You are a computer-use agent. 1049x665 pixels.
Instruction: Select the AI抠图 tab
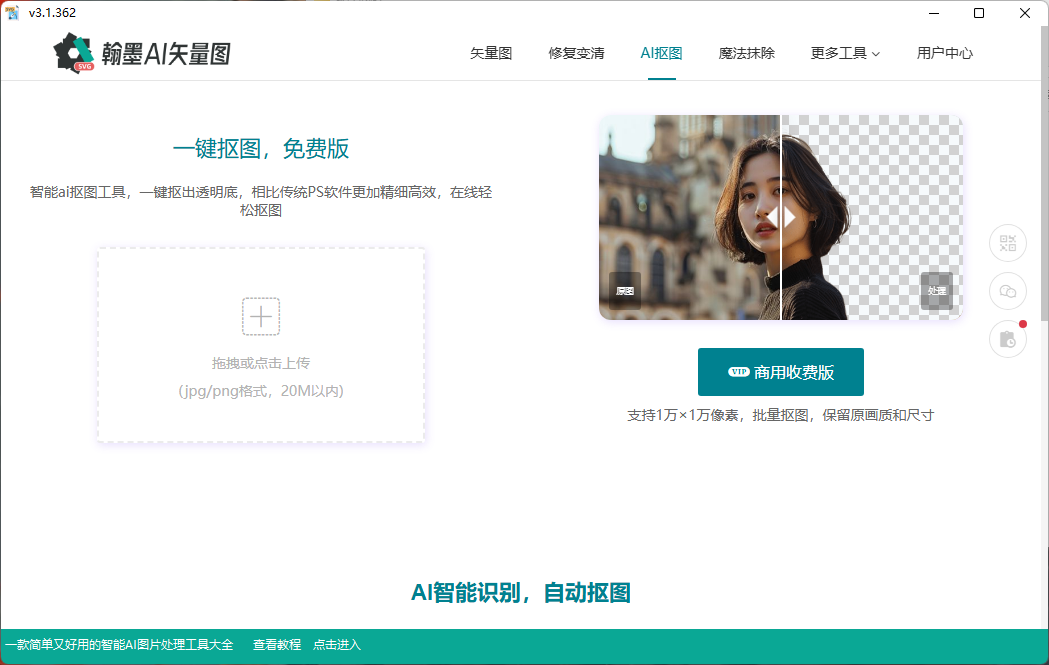point(661,53)
